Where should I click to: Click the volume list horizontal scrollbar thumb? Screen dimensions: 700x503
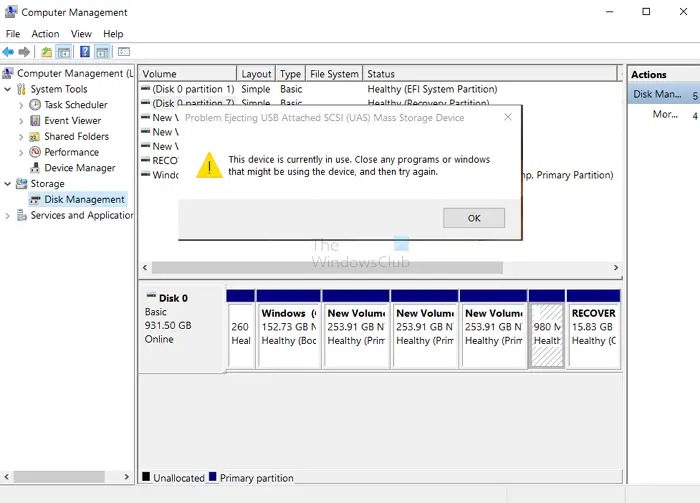click(327, 268)
